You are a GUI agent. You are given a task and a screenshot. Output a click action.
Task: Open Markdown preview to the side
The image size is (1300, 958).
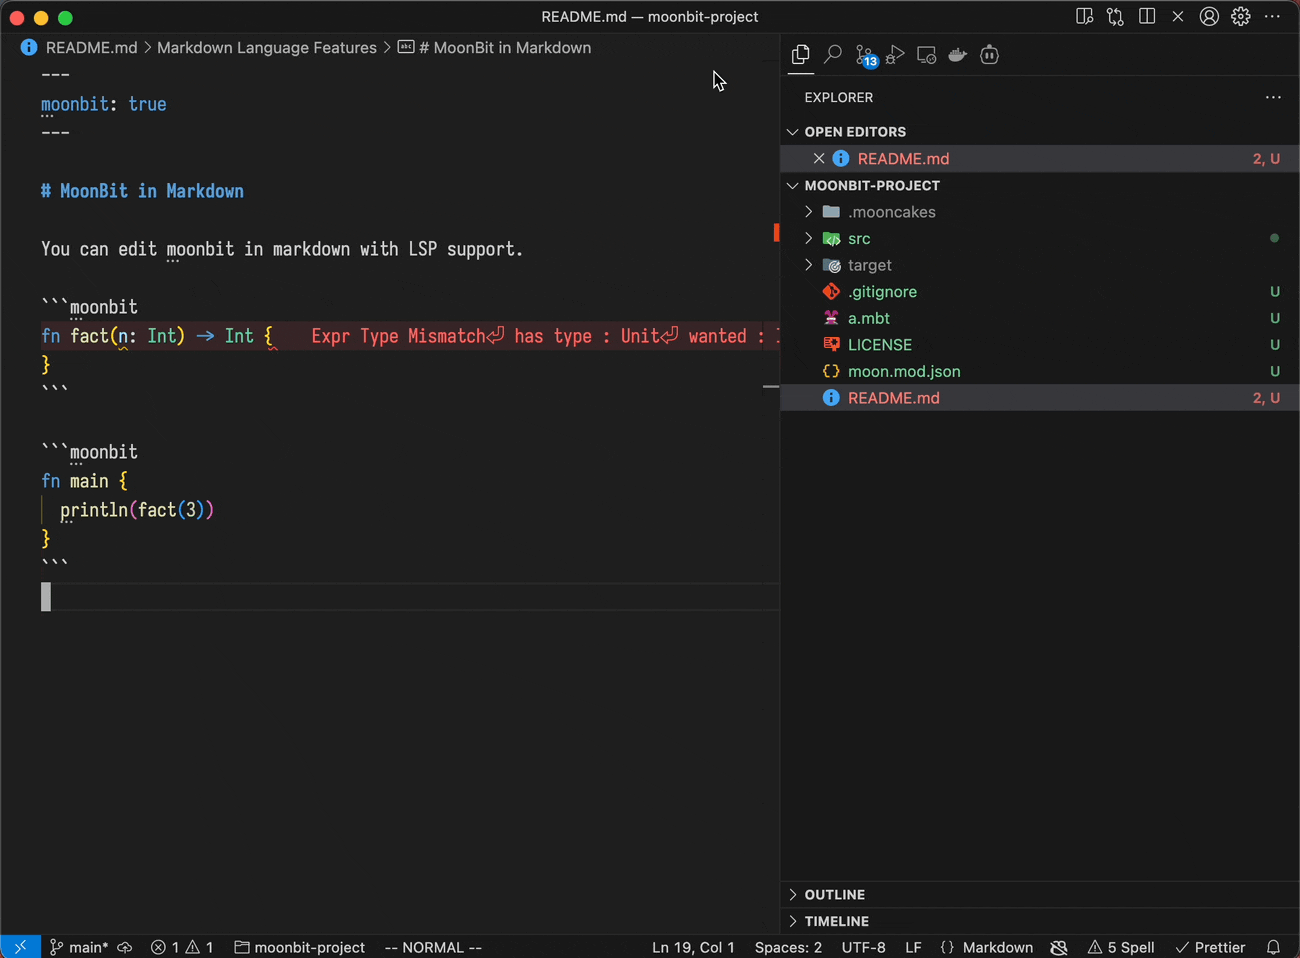pyautogui.click(x=1084, y=17)
